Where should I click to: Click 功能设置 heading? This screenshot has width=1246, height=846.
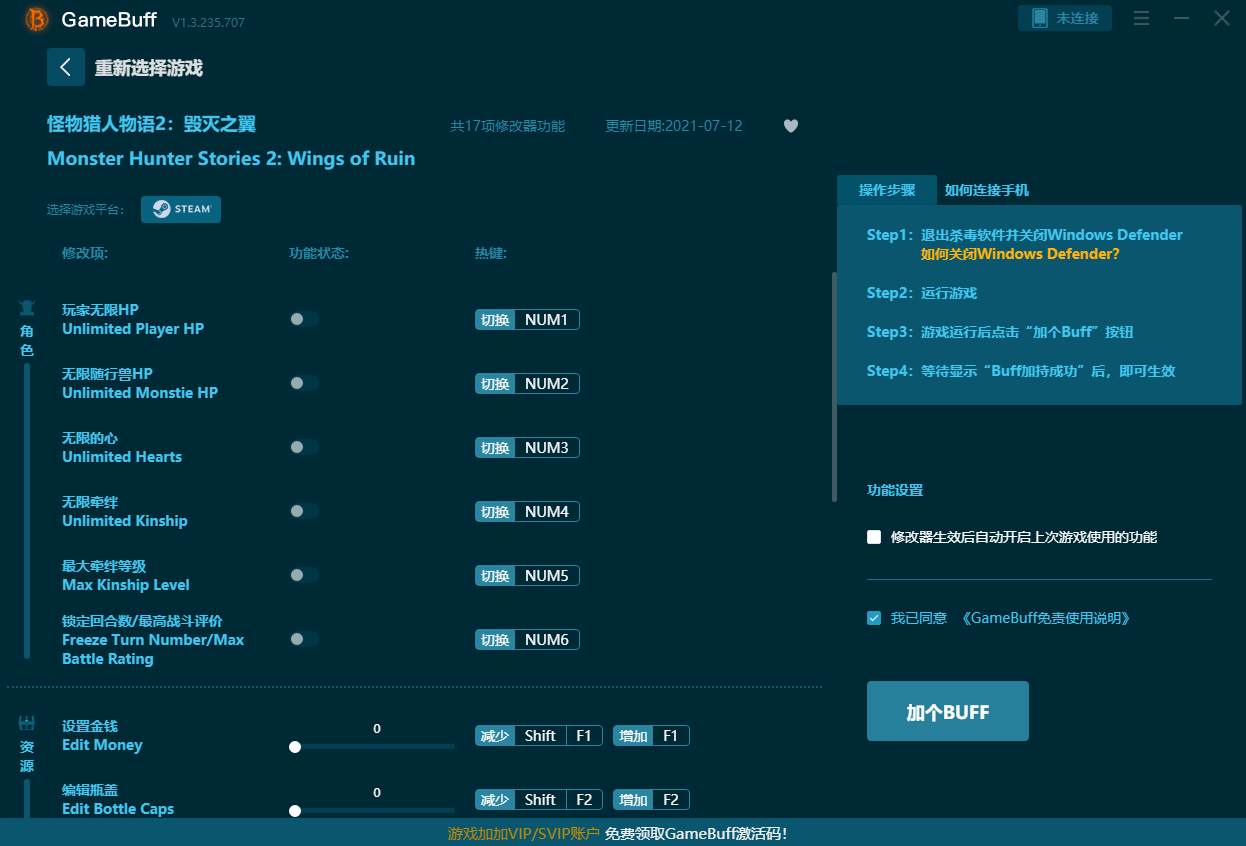(895, 490)
